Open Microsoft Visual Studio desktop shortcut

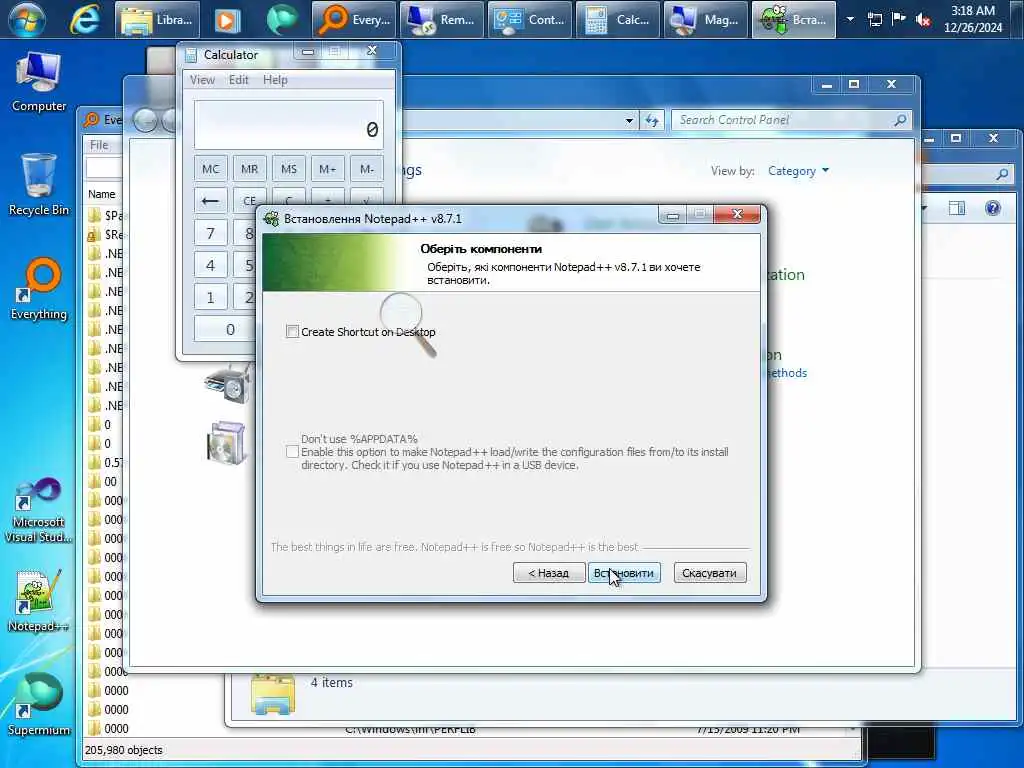tap(39, 511)
